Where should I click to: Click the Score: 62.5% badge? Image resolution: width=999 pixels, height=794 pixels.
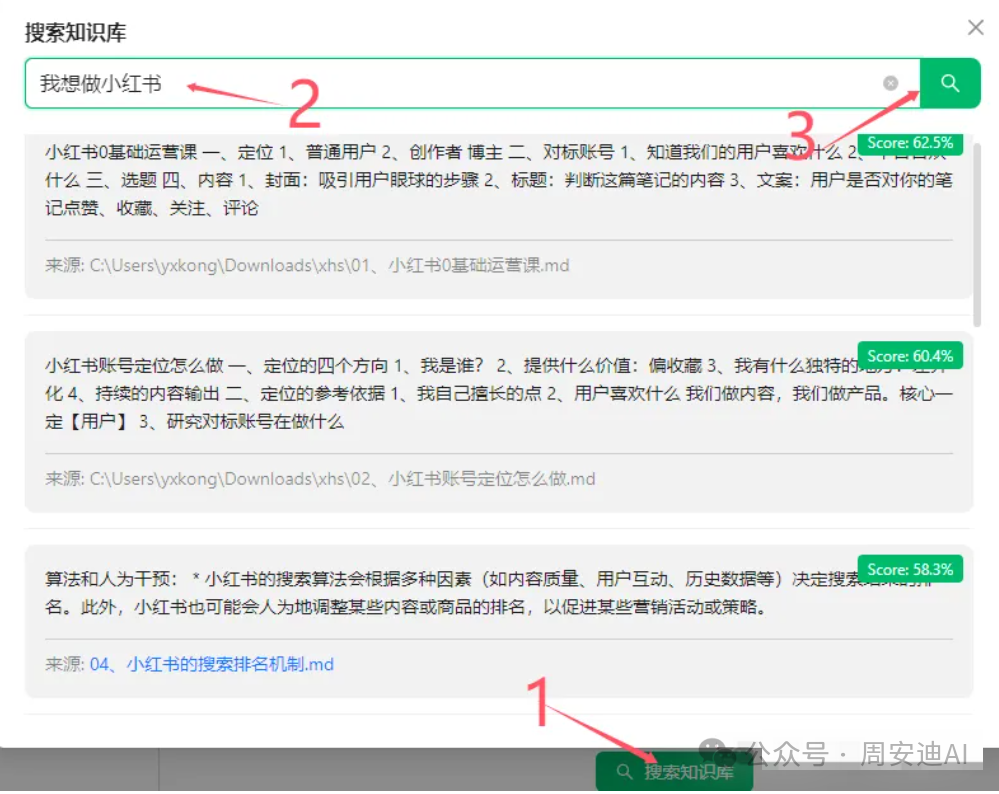point(910,143)
